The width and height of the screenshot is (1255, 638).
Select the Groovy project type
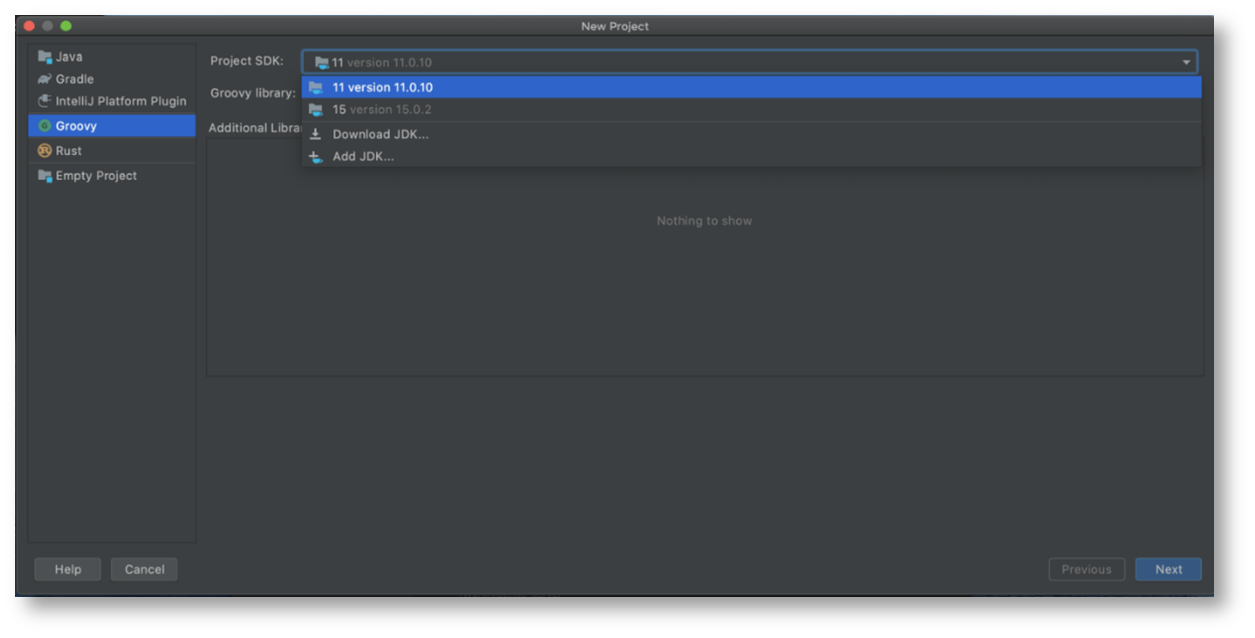coord(112,126)
